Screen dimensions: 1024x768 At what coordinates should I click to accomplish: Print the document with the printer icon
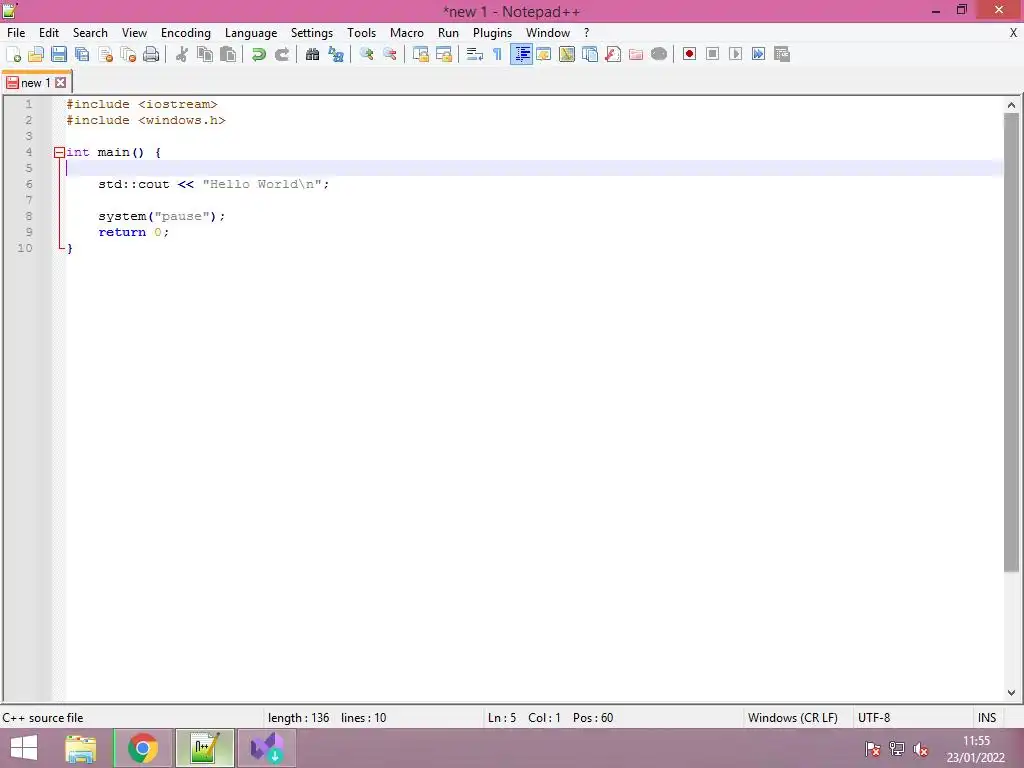point(151,54)
